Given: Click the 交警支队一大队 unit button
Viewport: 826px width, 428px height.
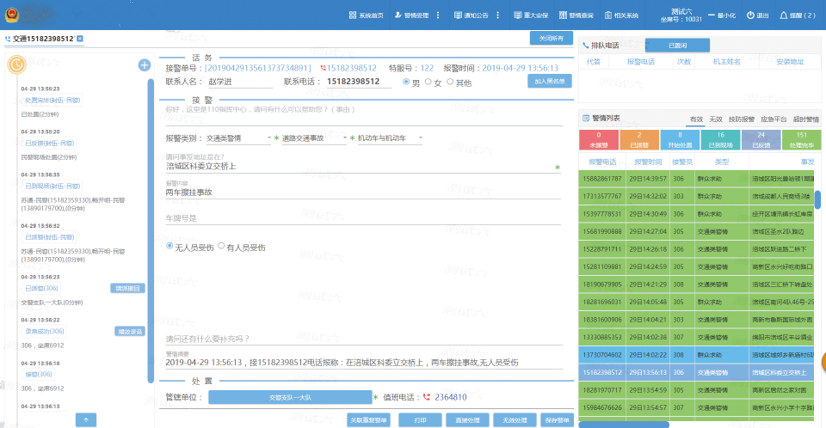Looking at the screenshot, I should click(290, 397).
